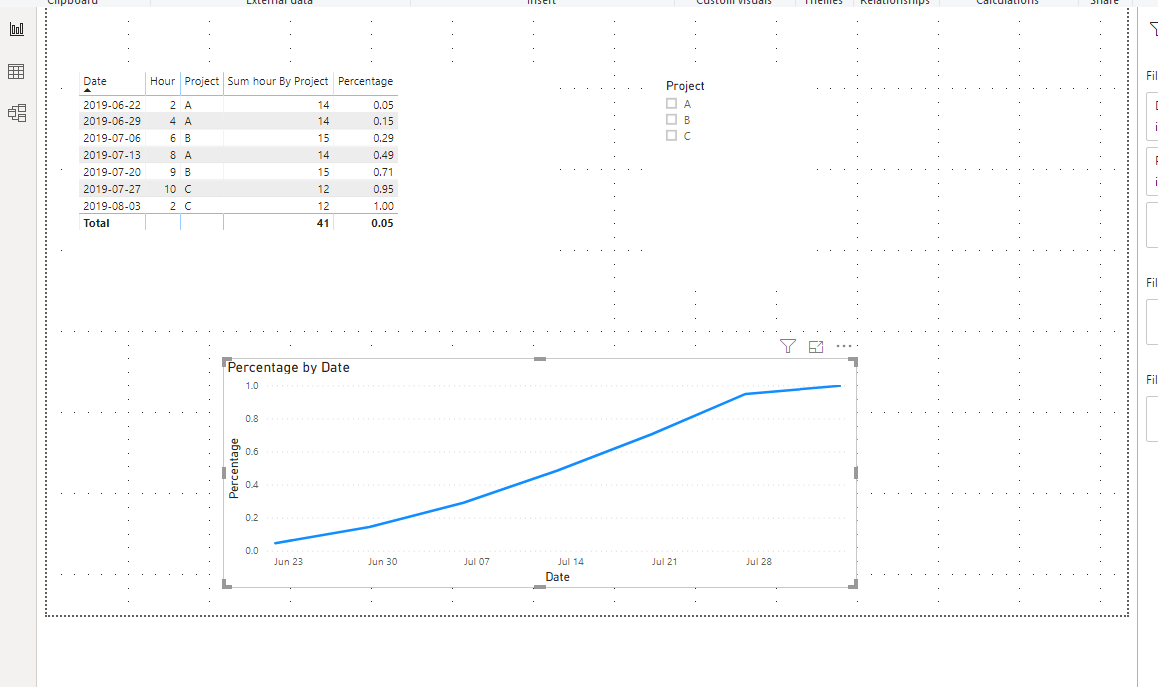This screenshot has width=1158, height=687.
Task: Sort table by Percentage column header
Action: point(366,81)
